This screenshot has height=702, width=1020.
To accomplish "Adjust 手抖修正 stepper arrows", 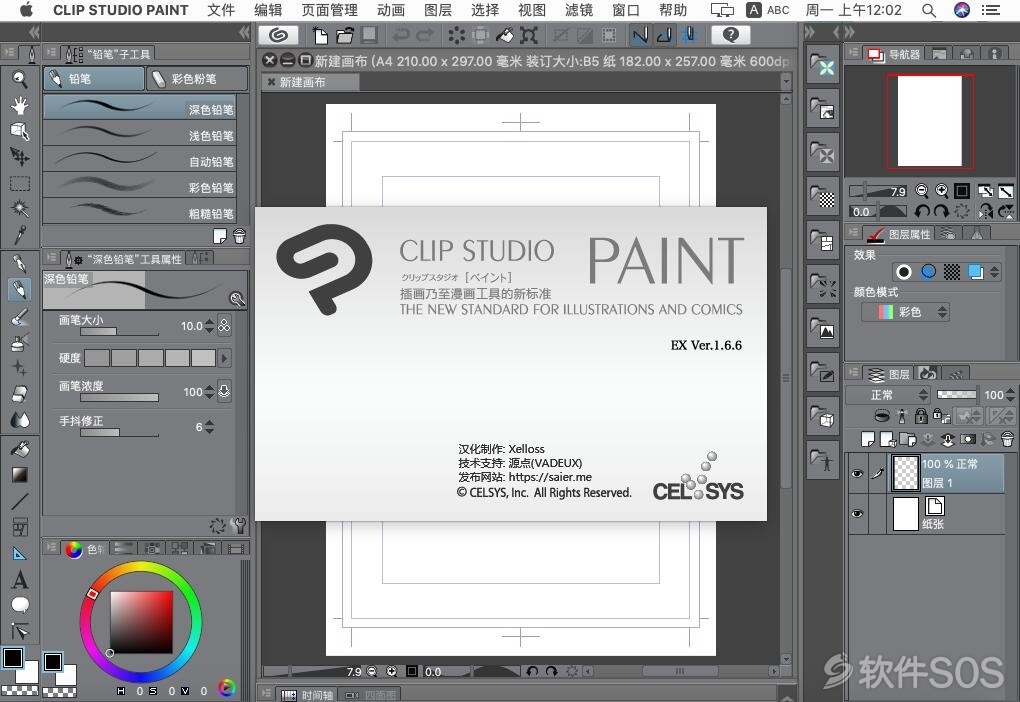I will pos(209,427).
